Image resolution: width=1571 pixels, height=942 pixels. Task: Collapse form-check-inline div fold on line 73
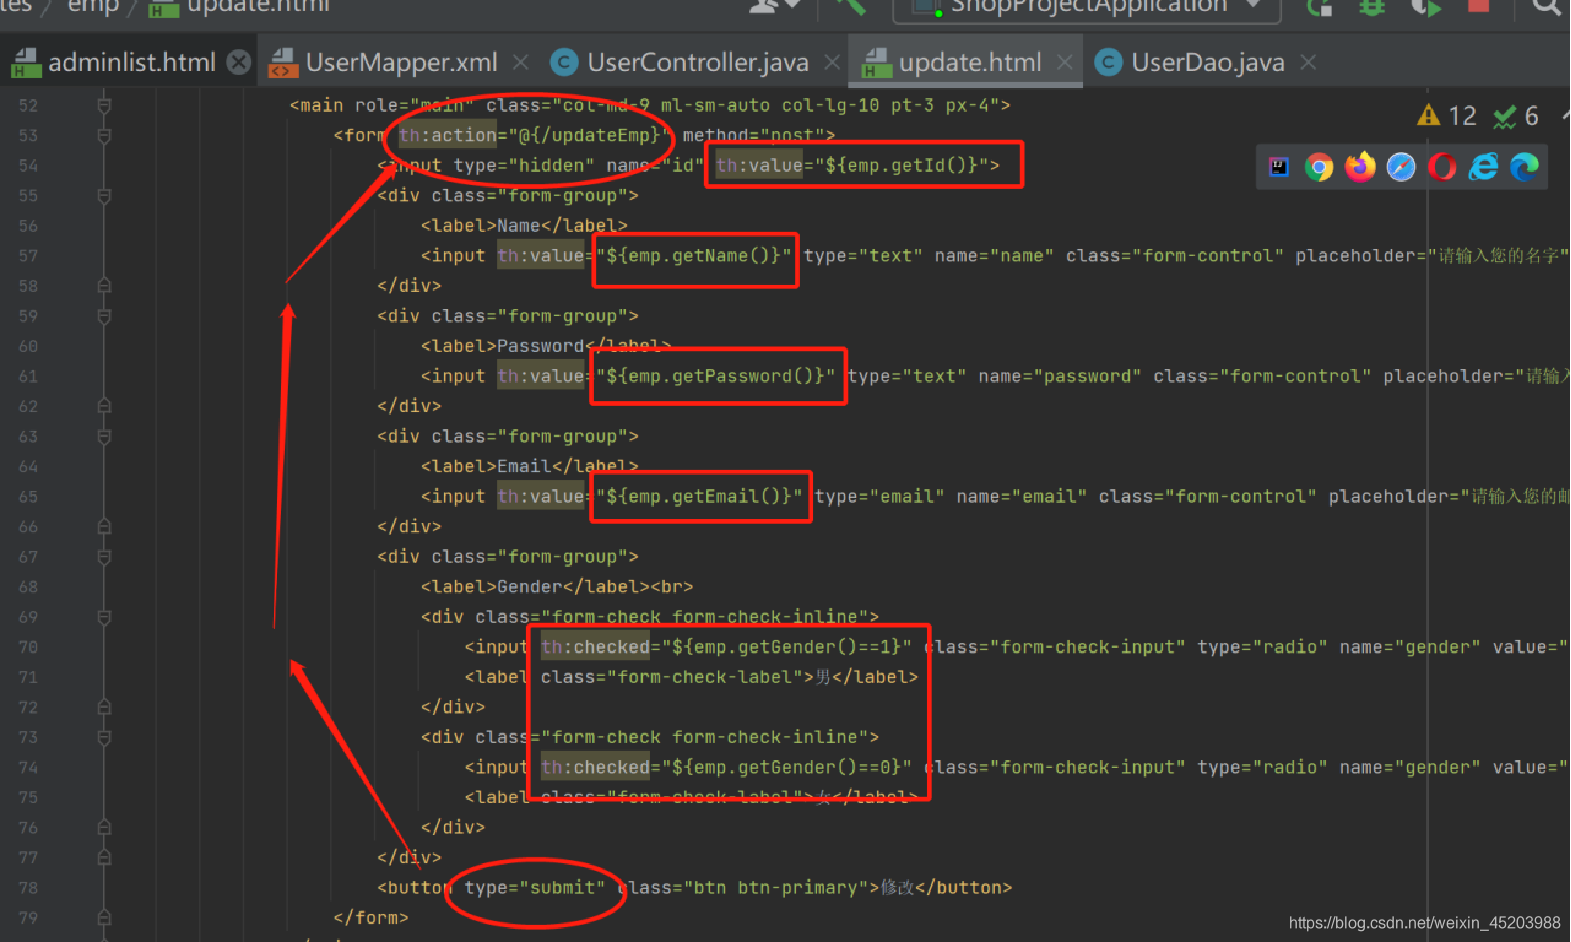coord(104,737)
